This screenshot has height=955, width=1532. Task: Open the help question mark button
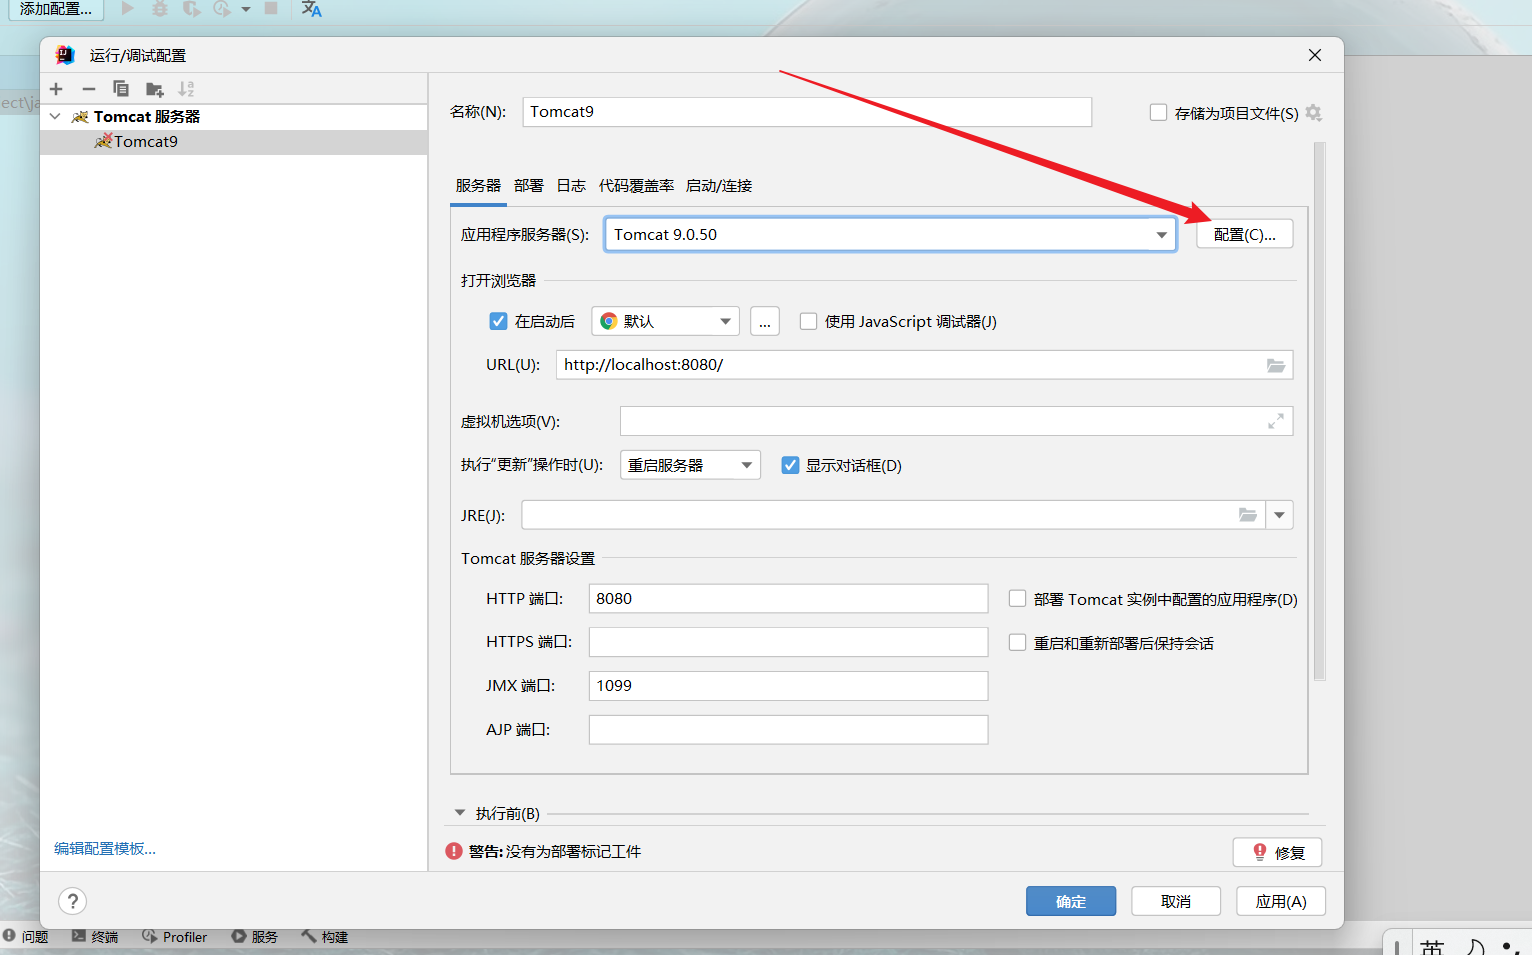(x=72, y=901)
